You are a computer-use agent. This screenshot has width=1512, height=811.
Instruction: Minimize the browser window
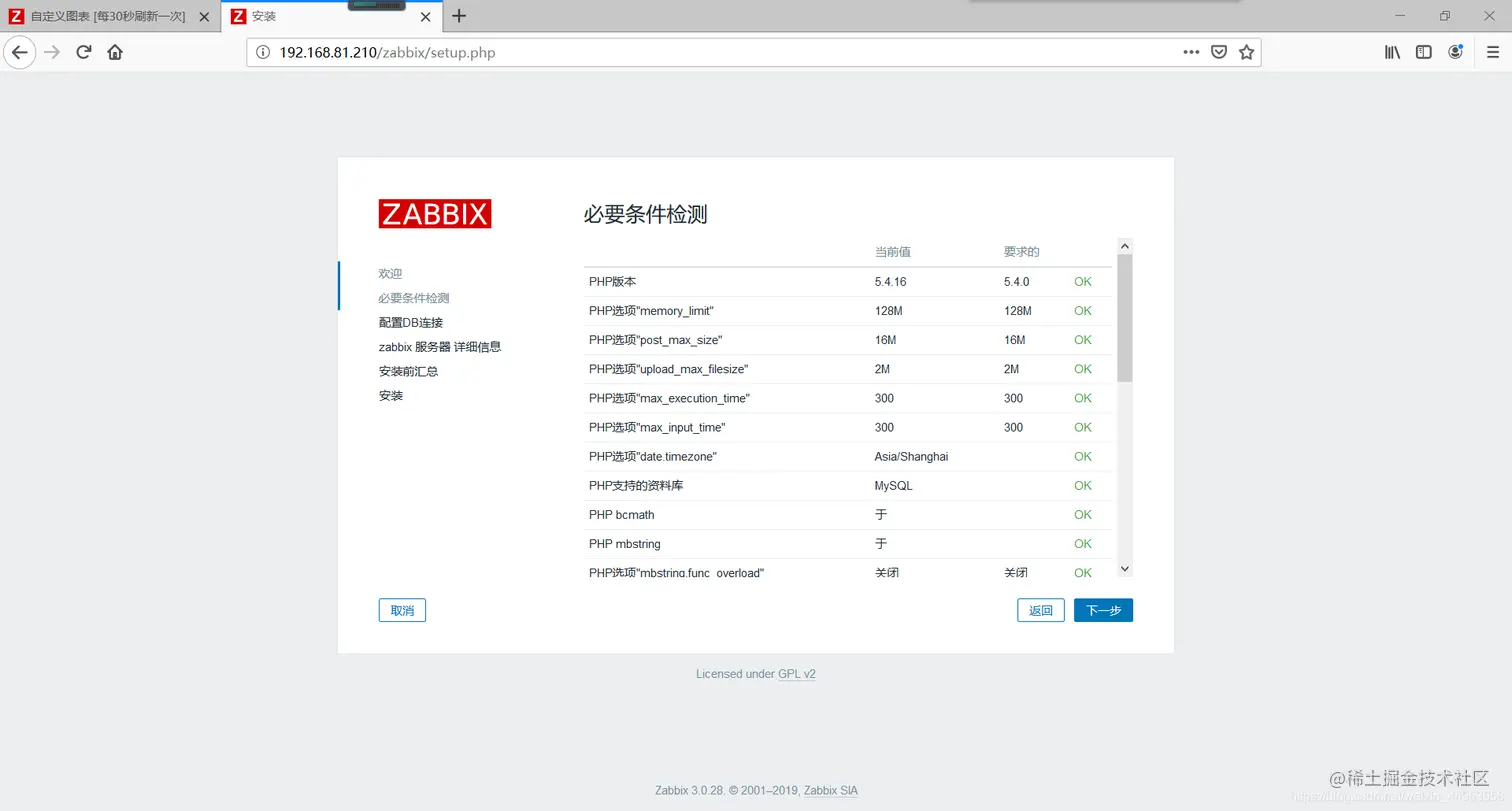(1399, 16)
